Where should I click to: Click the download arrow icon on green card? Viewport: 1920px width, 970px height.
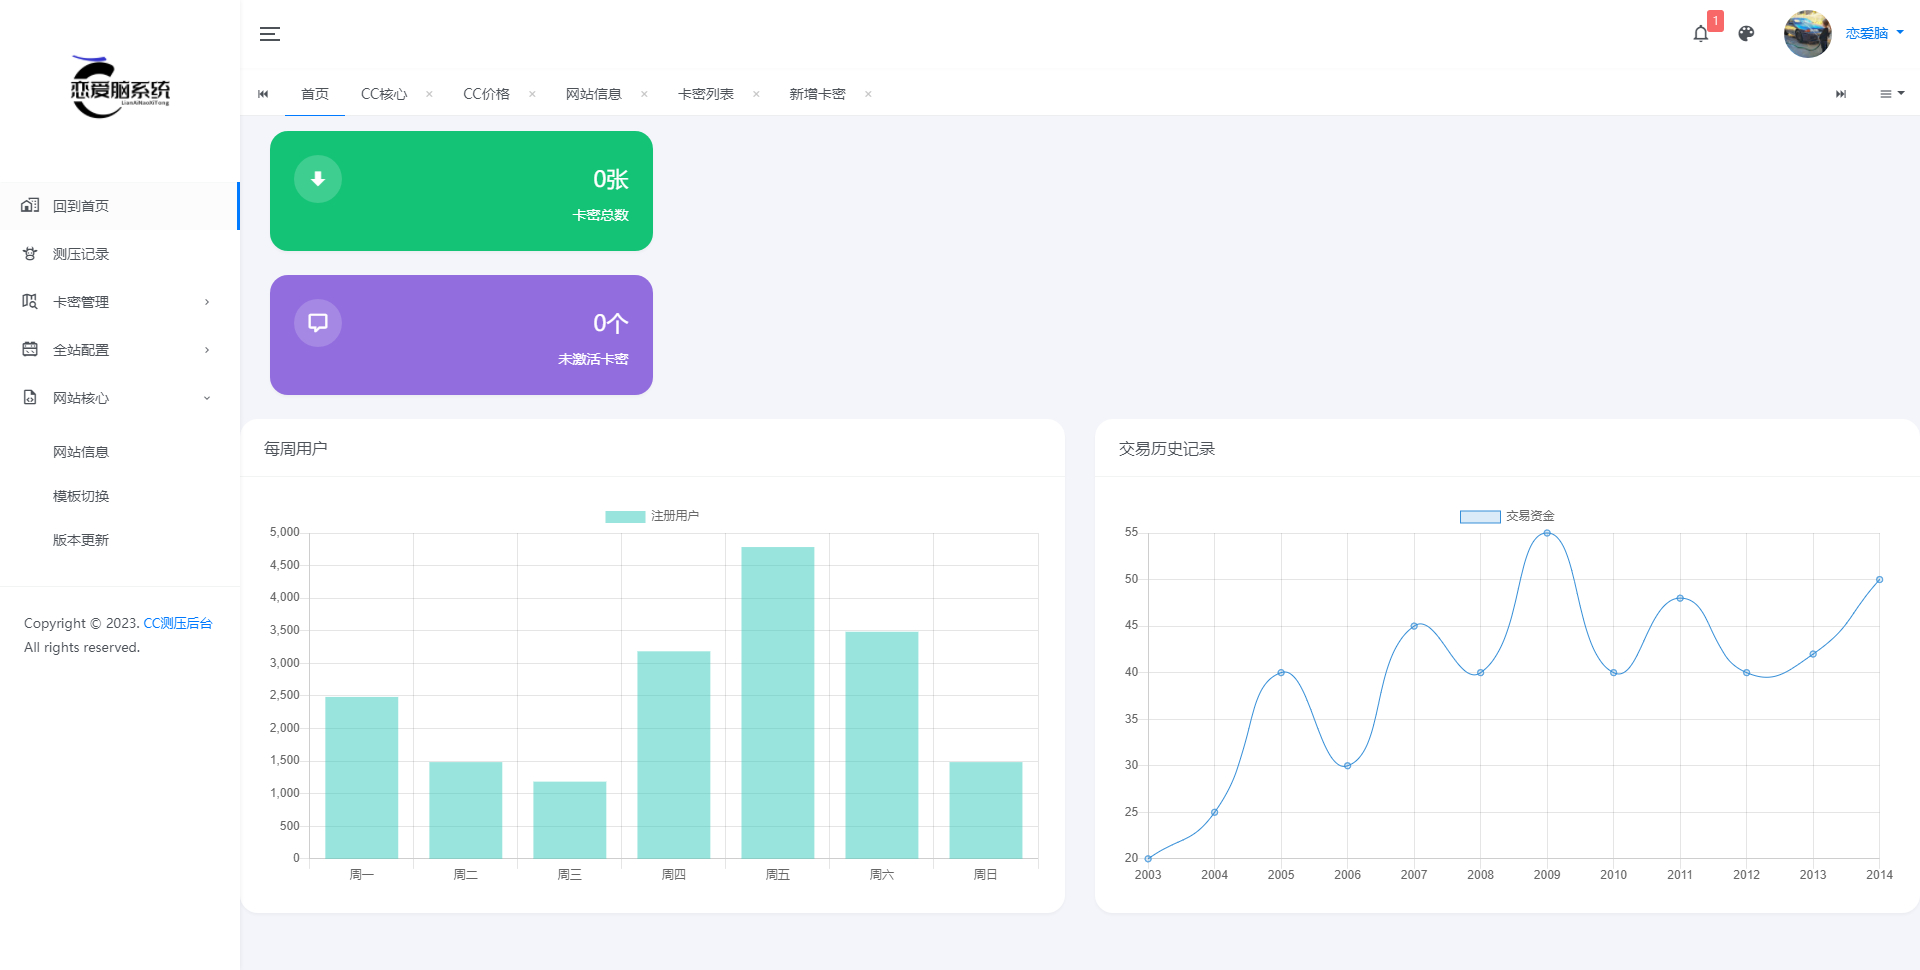(318, 179)
